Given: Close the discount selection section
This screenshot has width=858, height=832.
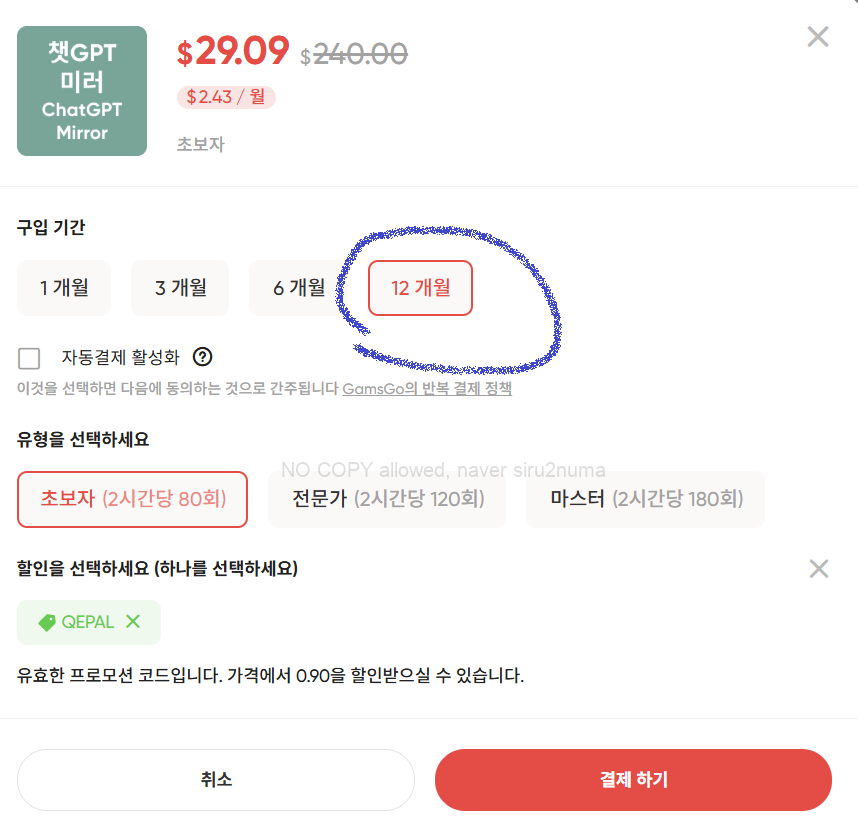Looking at the screenshot, I should 819,569.
